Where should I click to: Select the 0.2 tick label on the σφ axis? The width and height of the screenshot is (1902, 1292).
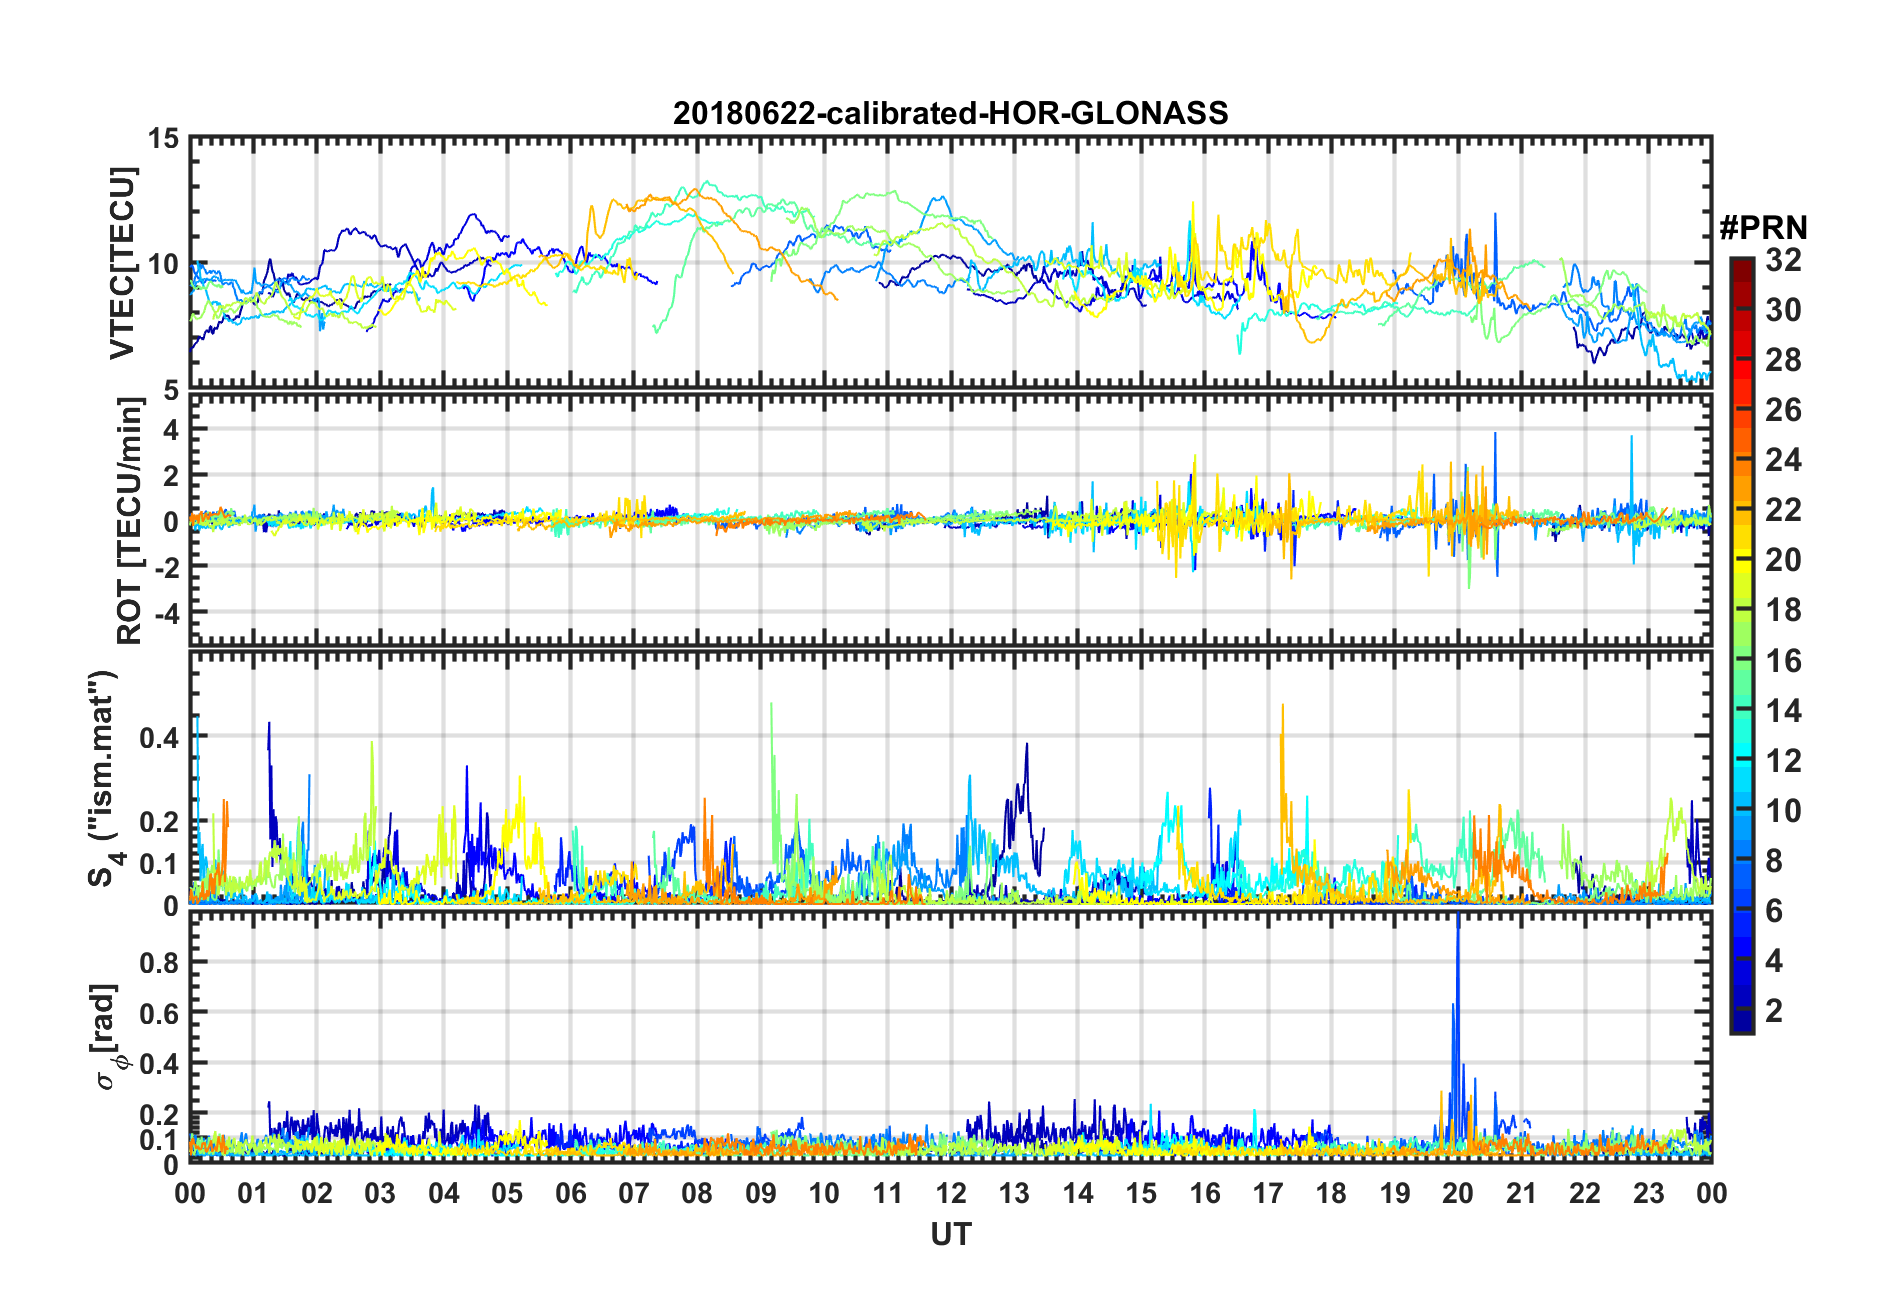160,1114
